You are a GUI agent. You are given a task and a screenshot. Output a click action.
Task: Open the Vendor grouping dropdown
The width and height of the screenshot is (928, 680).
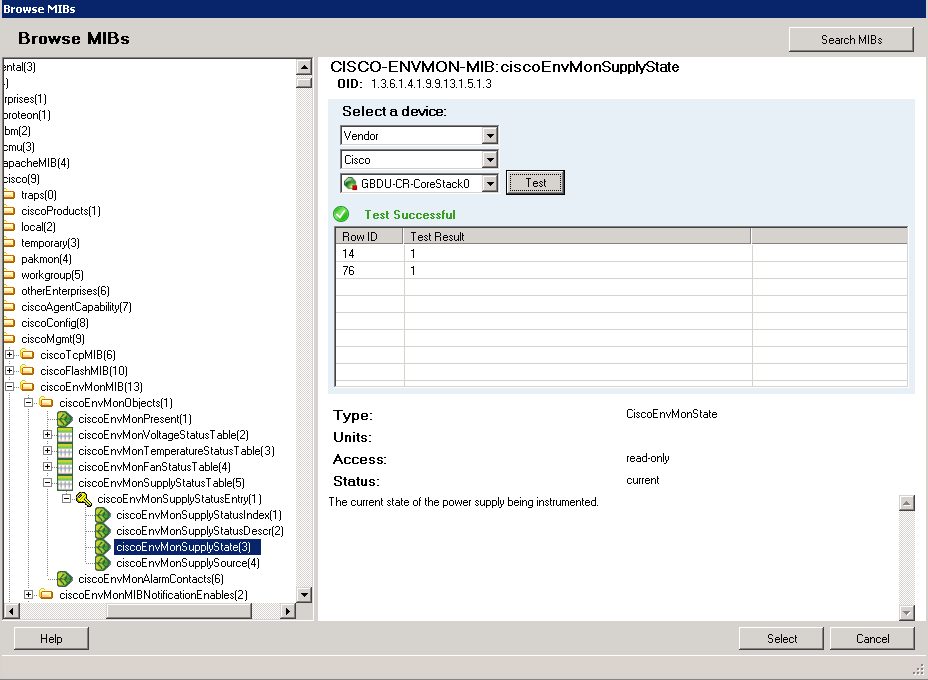(489, 136)
